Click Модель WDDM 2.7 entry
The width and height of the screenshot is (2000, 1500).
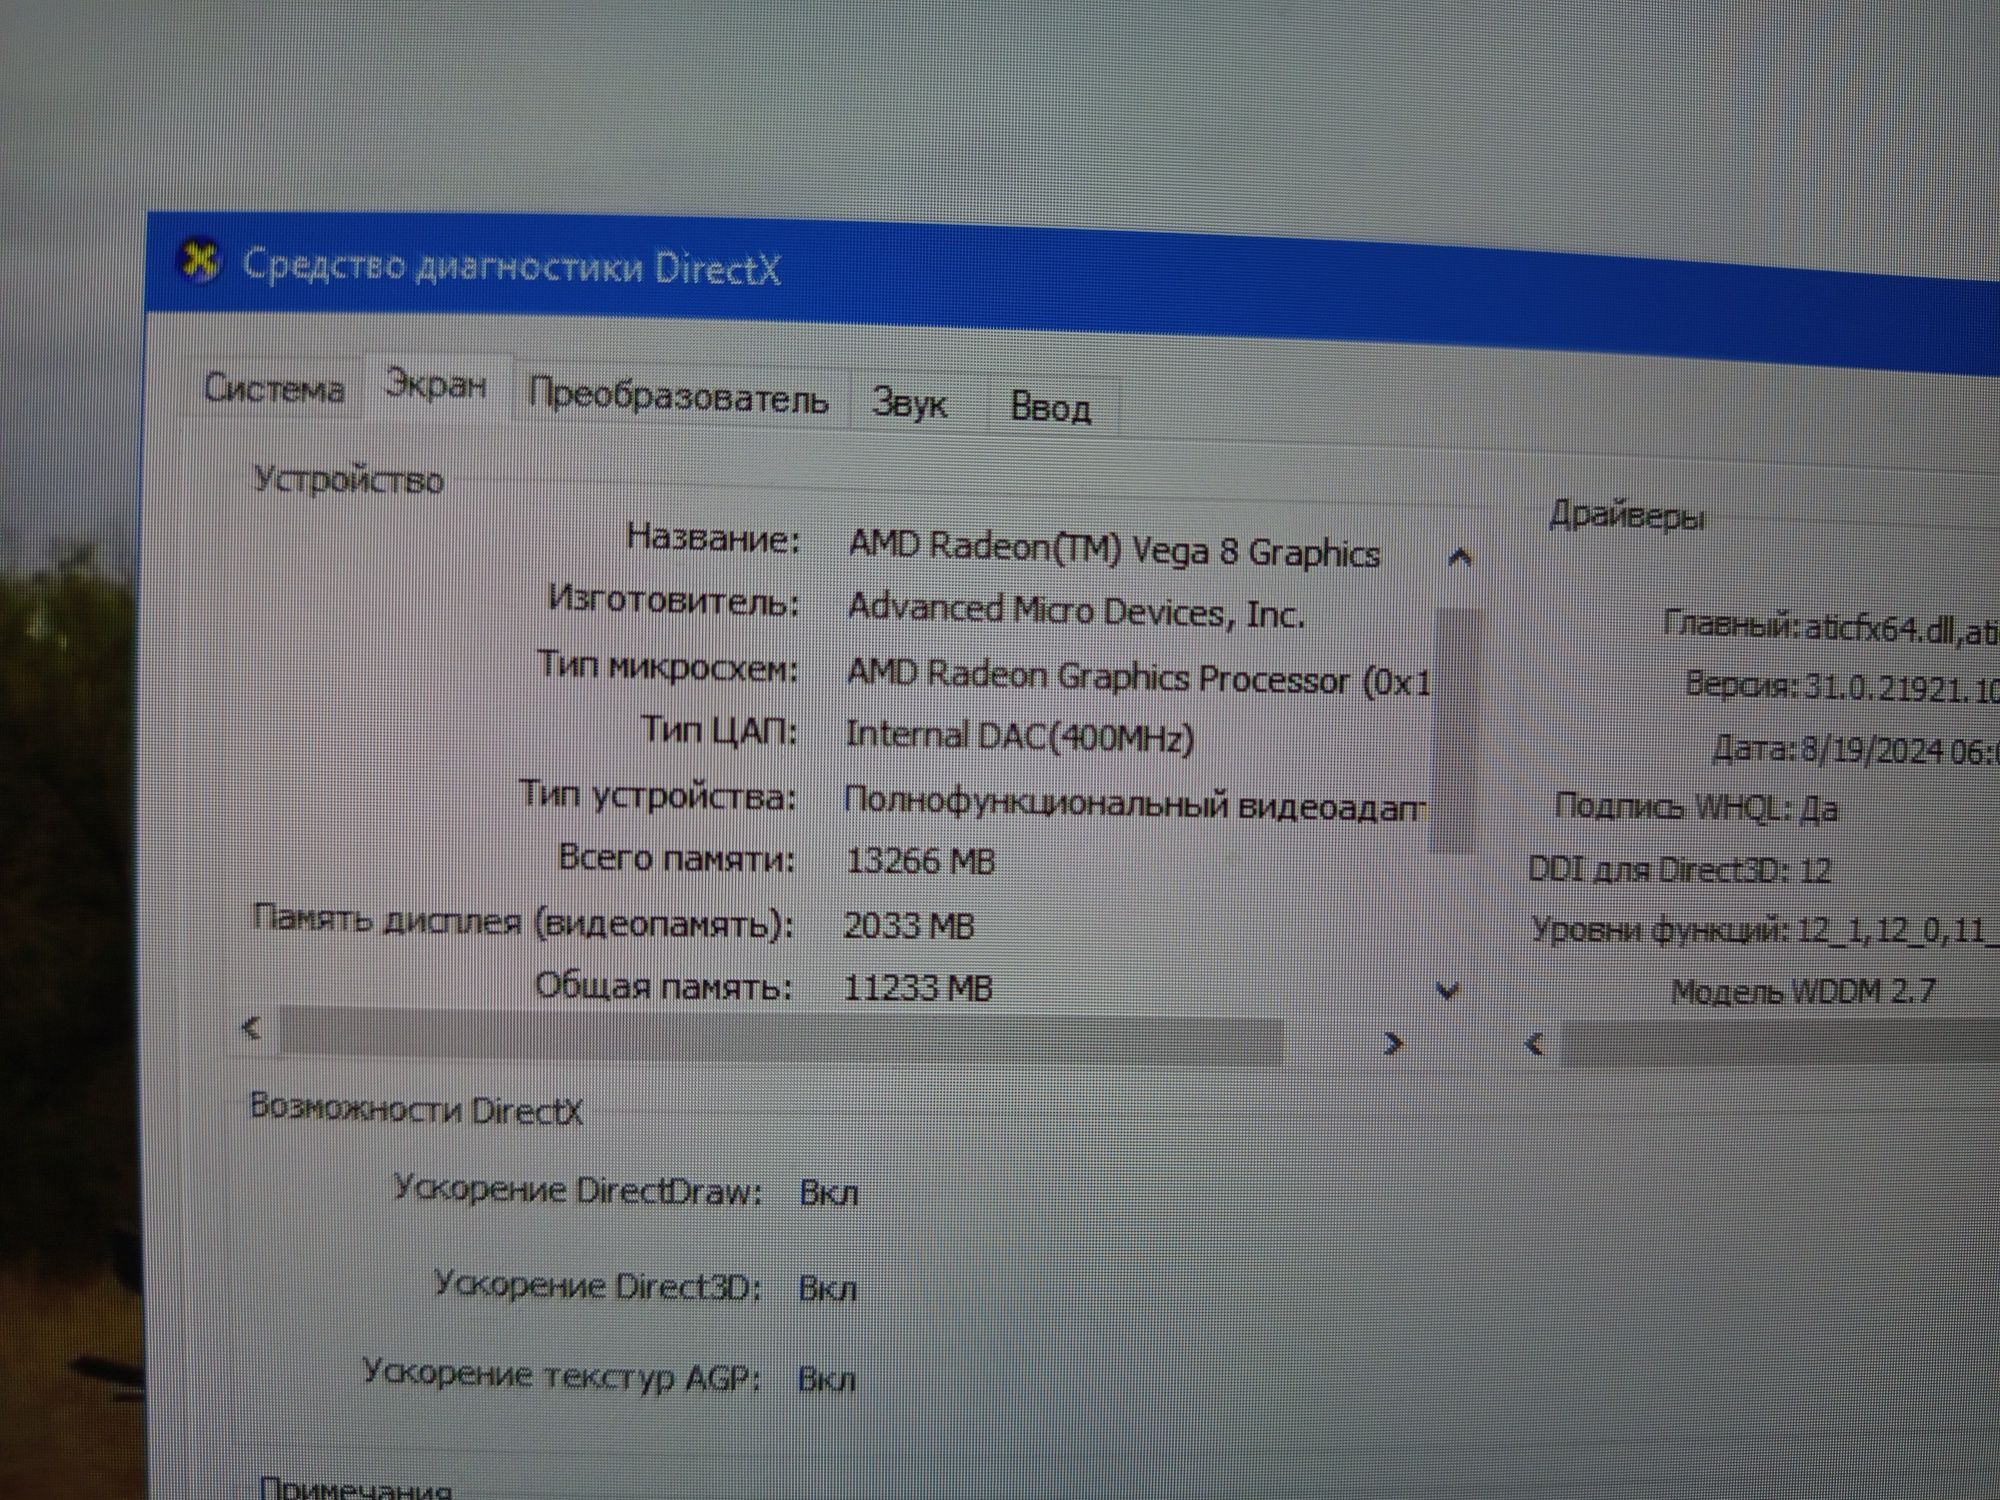1804,991
